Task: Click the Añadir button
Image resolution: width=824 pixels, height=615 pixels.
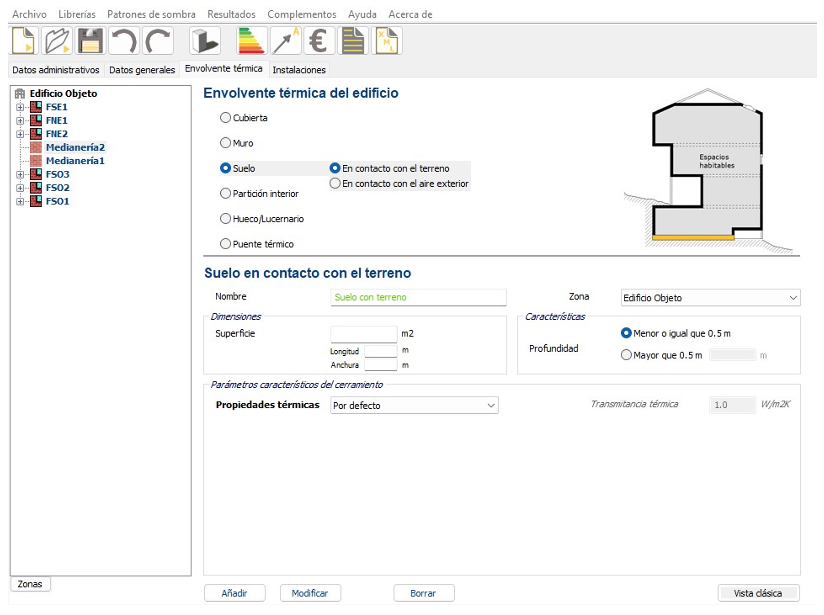Action: (x=234, y=593)
